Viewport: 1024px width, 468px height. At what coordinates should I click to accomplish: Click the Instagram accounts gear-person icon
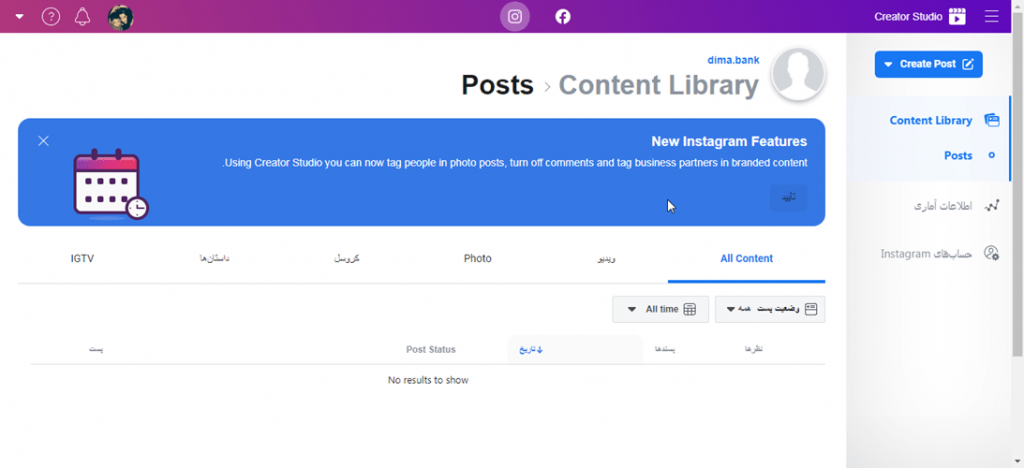coord(991,253)
